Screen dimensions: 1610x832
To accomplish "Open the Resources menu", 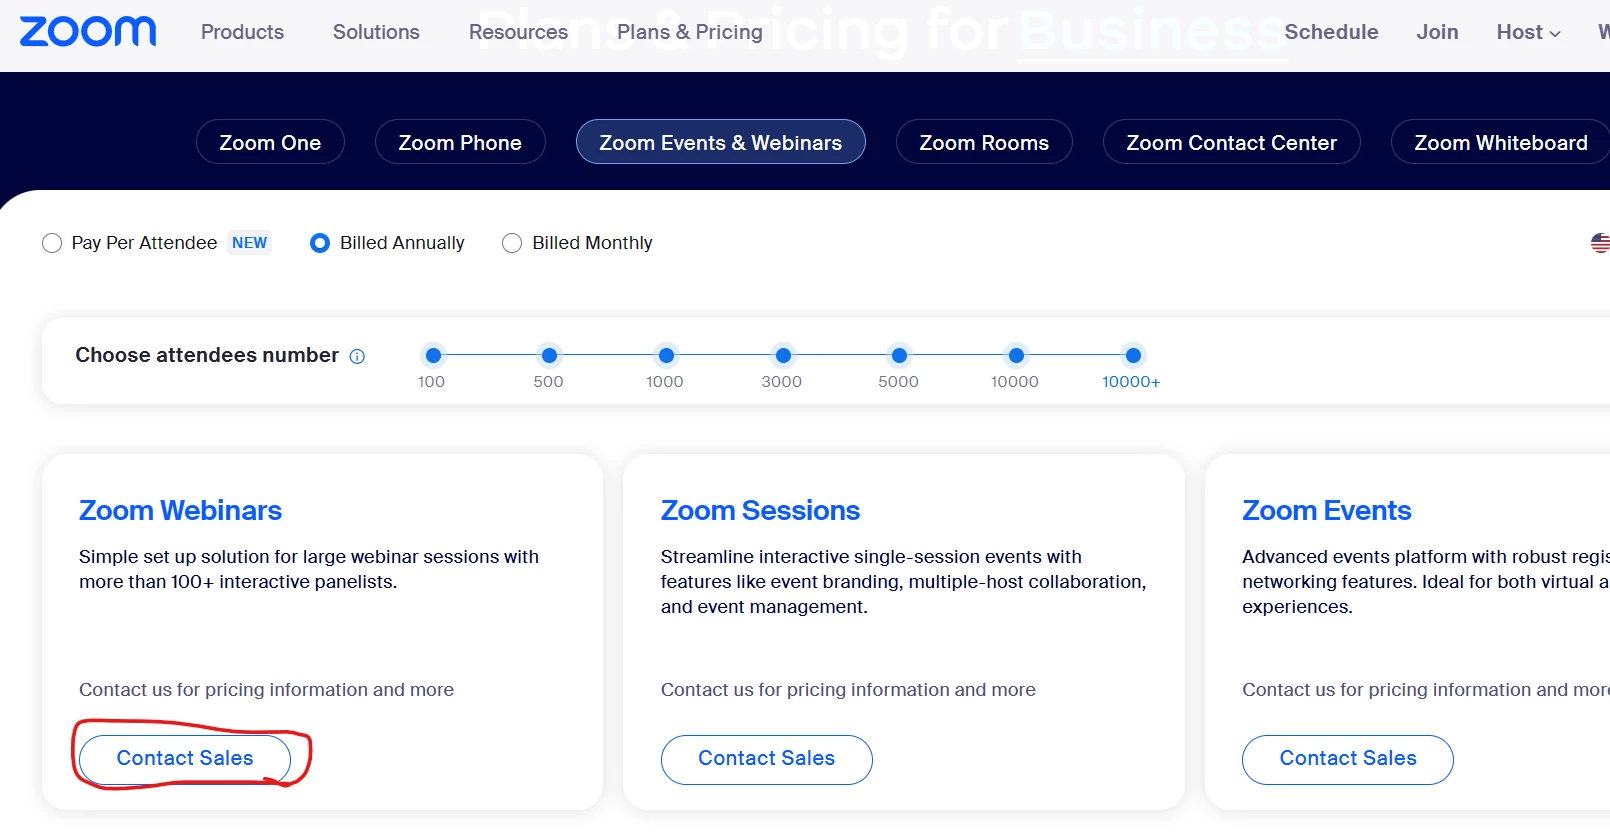I will point(518,32).
